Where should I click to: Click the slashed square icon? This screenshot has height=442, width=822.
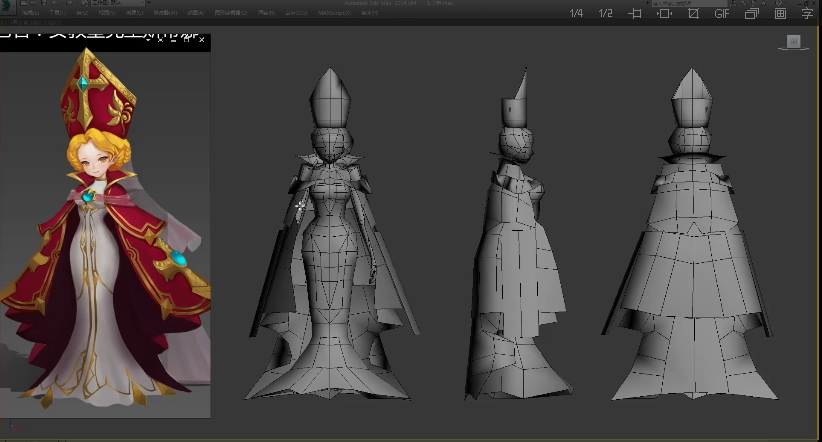693,14
